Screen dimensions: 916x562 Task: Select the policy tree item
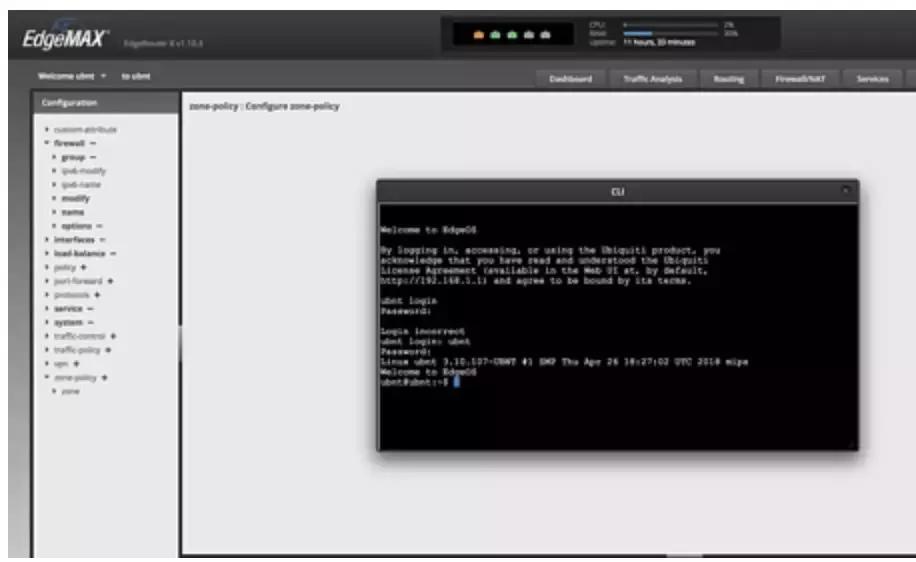65,267
